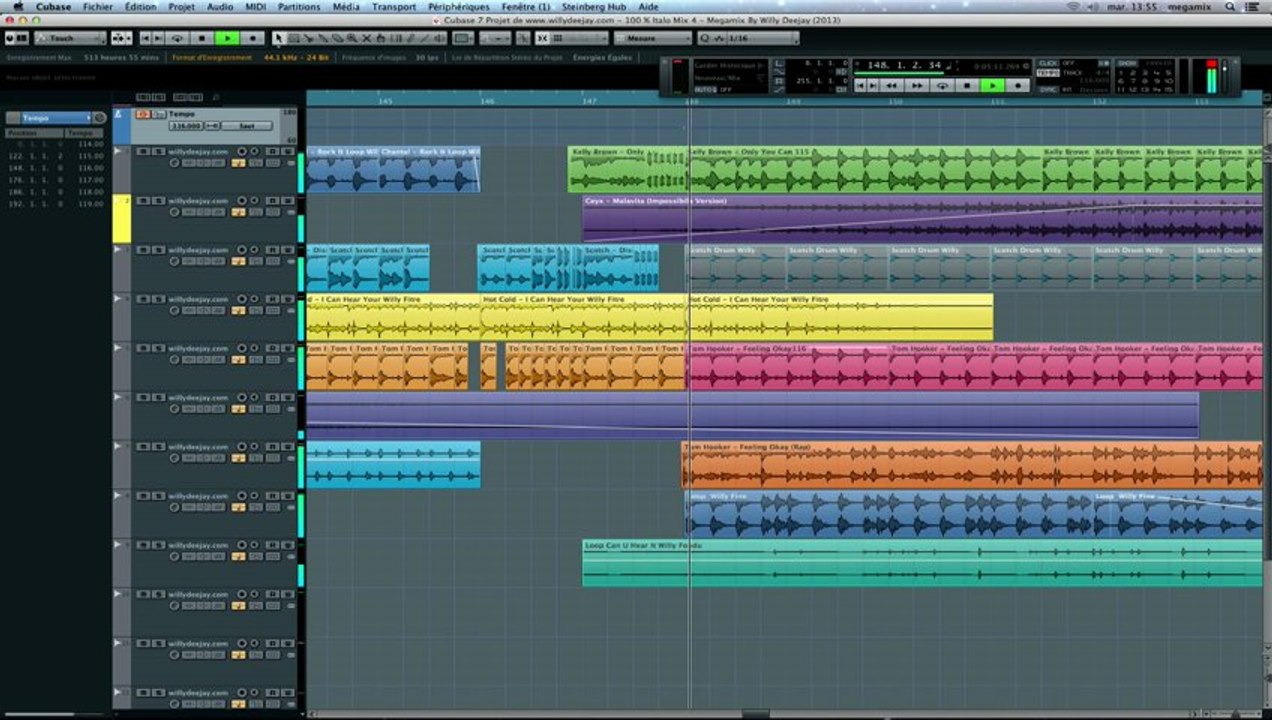Open the grid type dropdown beside Snap
Image resolution: width=1272 pixels, height=720 pixels.
pyautogui.click(x=580, y=38)
